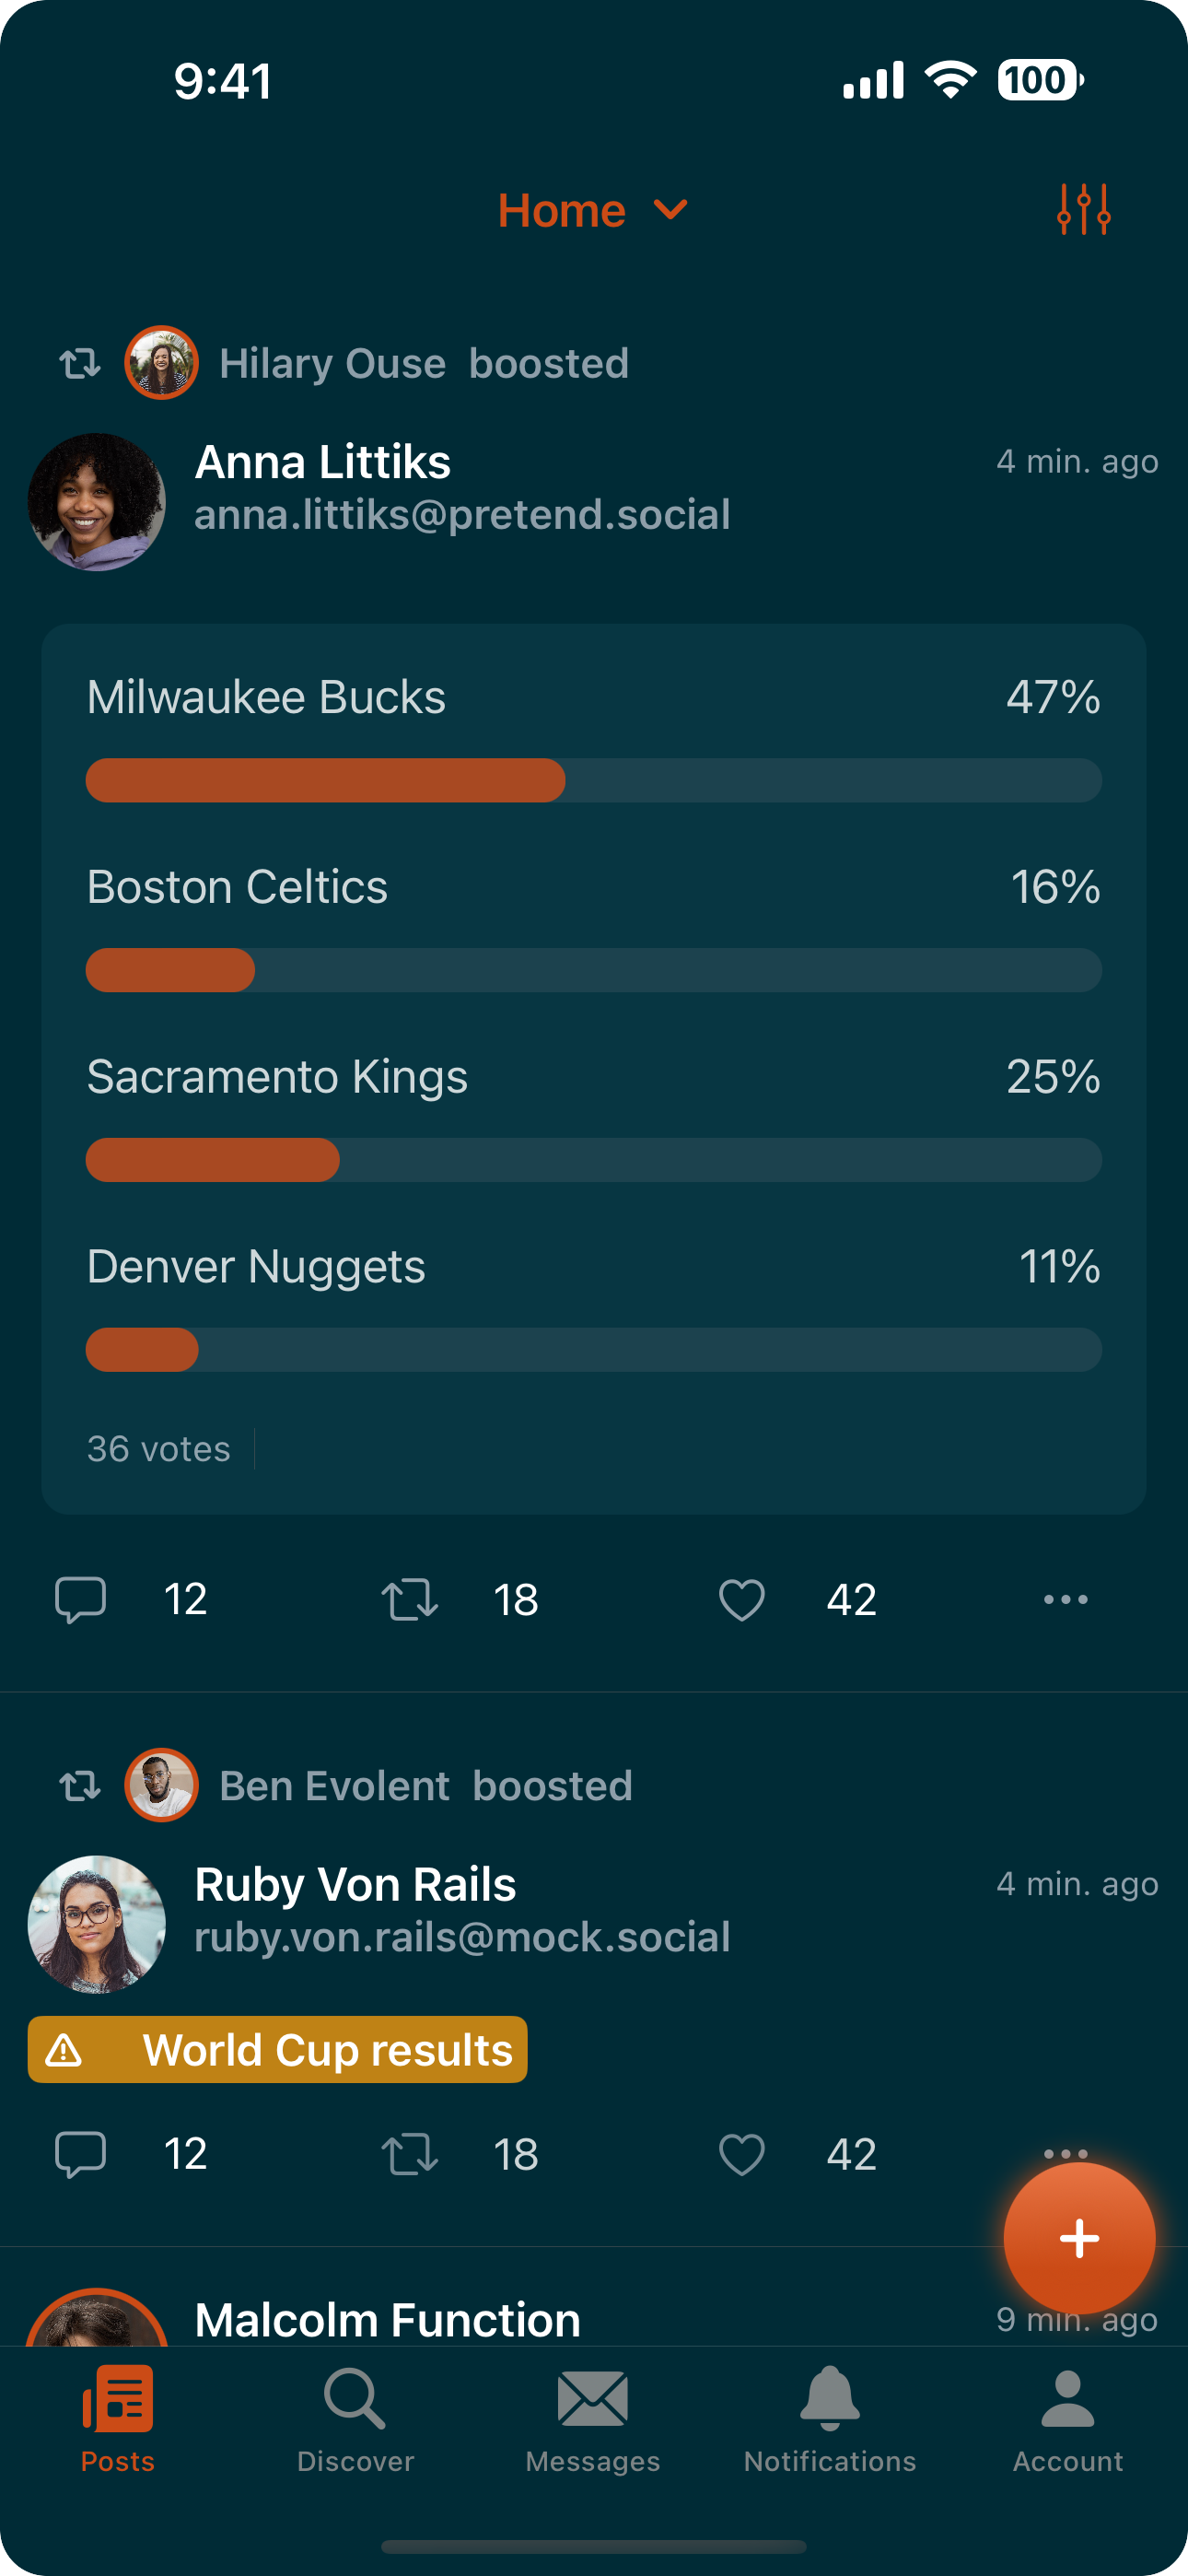The image size is (1188, 2576).
Task: Open Hilary Ouse's profile from boost label
Action: coord(332,363)
